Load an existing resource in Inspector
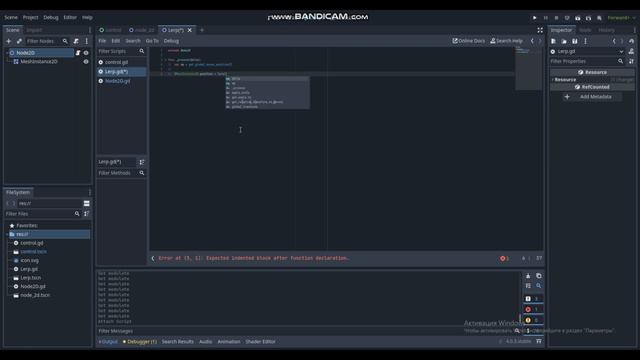640x360 pixels. [x=564, y=41]
